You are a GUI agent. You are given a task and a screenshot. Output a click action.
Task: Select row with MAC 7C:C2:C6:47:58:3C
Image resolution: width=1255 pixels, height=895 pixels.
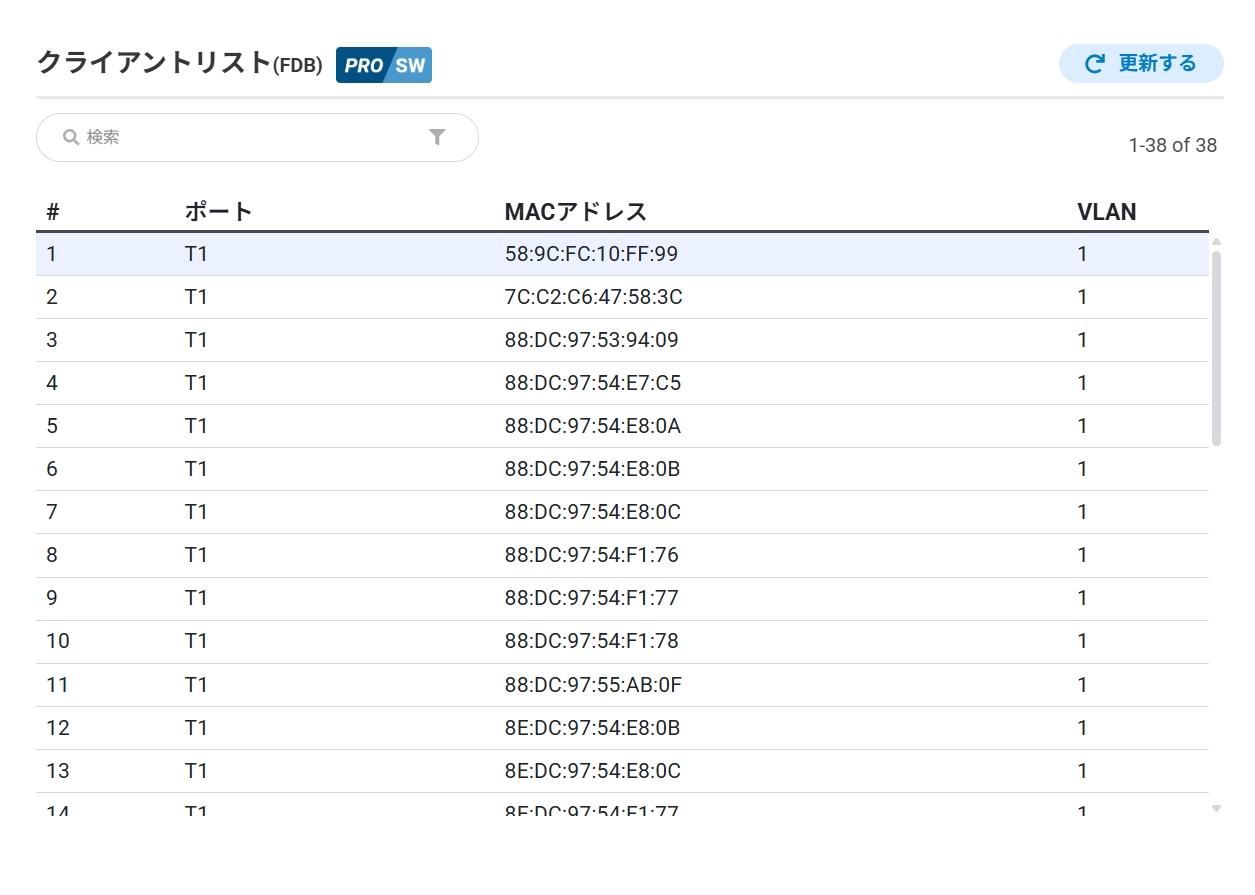[593, 297]
